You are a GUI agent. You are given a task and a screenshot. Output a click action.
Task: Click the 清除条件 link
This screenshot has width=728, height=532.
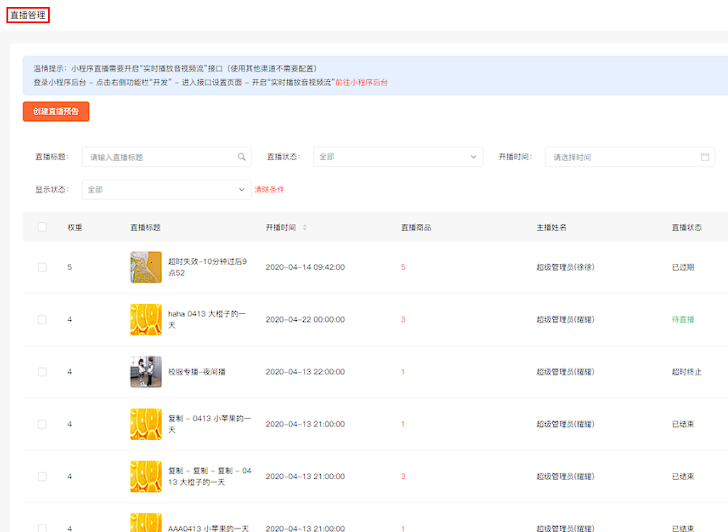coord(269,189)
